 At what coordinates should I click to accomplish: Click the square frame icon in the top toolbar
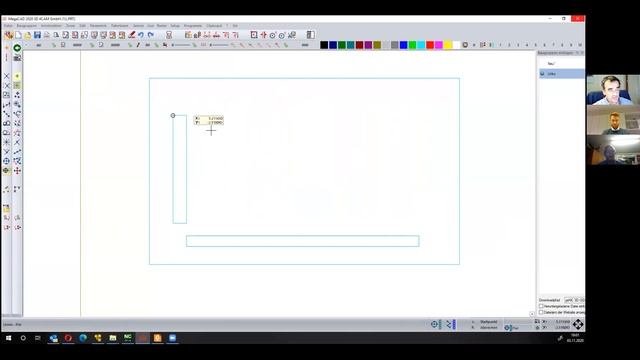254,35
